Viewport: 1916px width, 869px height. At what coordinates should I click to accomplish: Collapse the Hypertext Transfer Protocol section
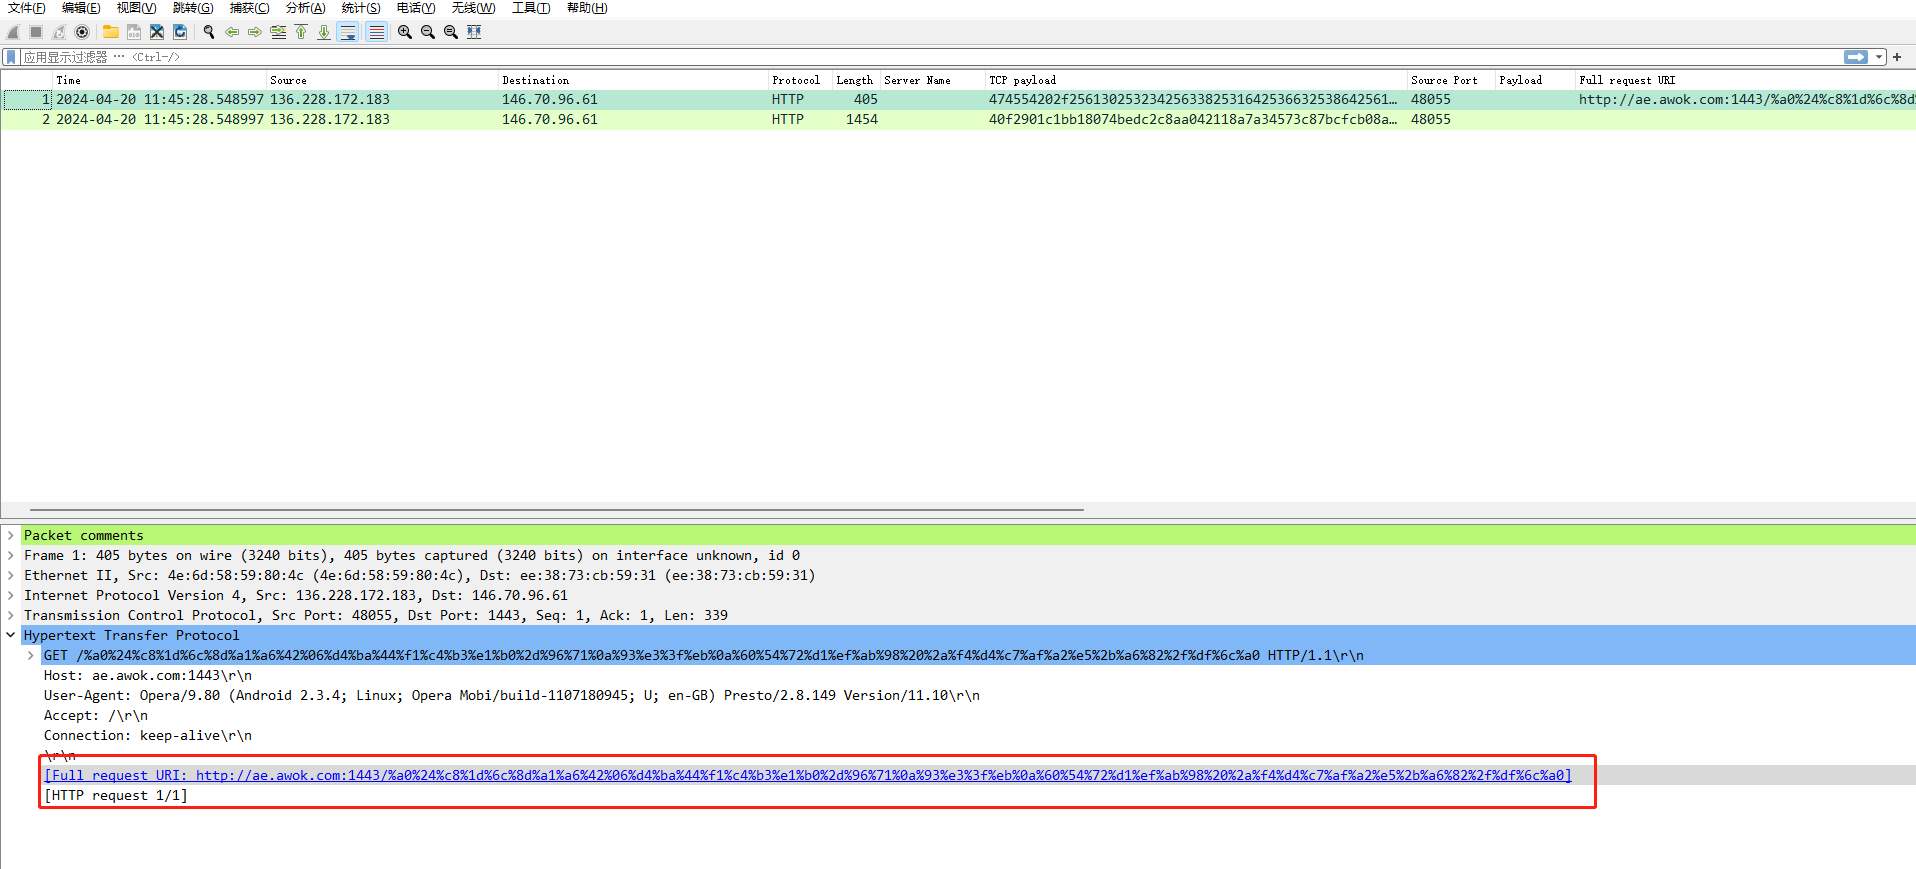[x=11, y=635]
